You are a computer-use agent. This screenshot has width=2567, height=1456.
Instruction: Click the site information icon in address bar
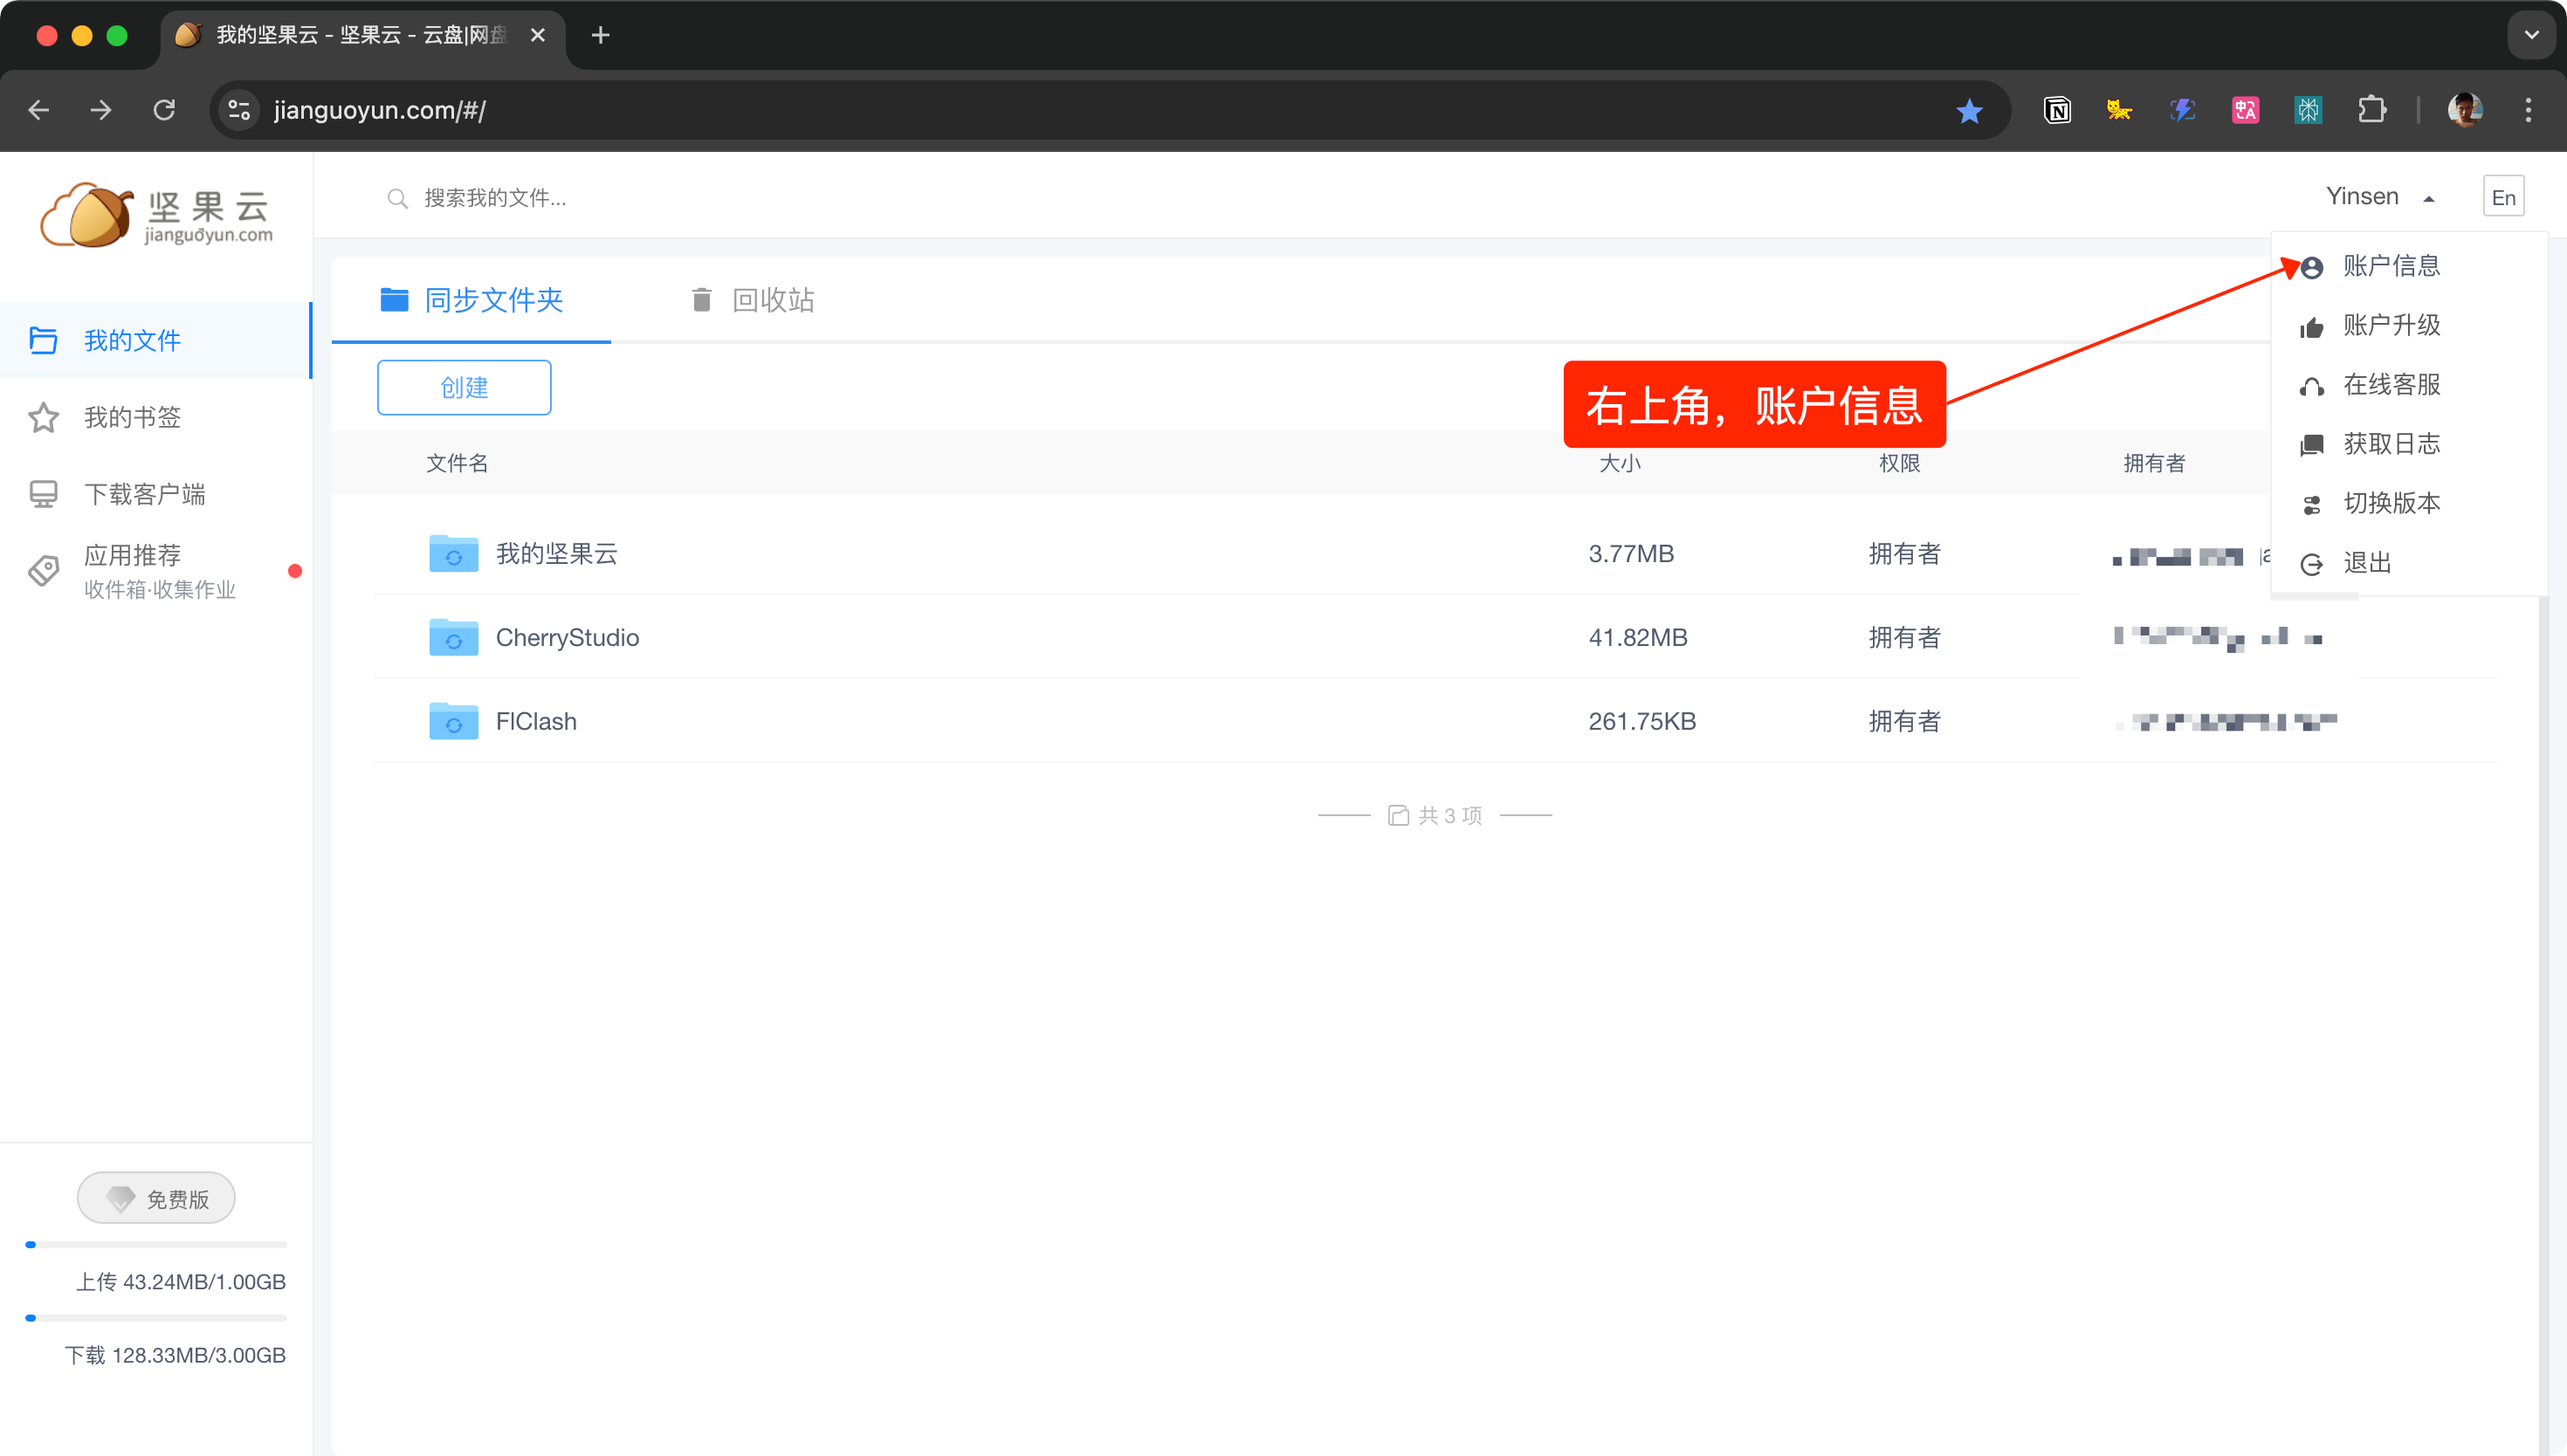(239, 110)
